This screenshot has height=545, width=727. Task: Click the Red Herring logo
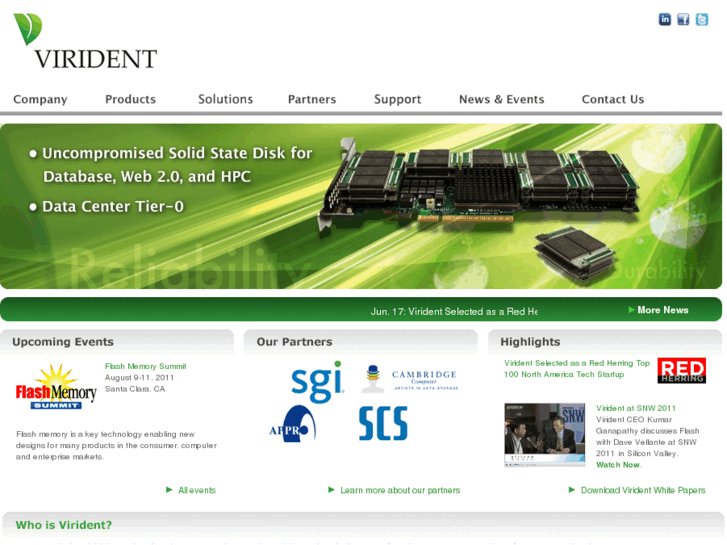tap(682, 370)
